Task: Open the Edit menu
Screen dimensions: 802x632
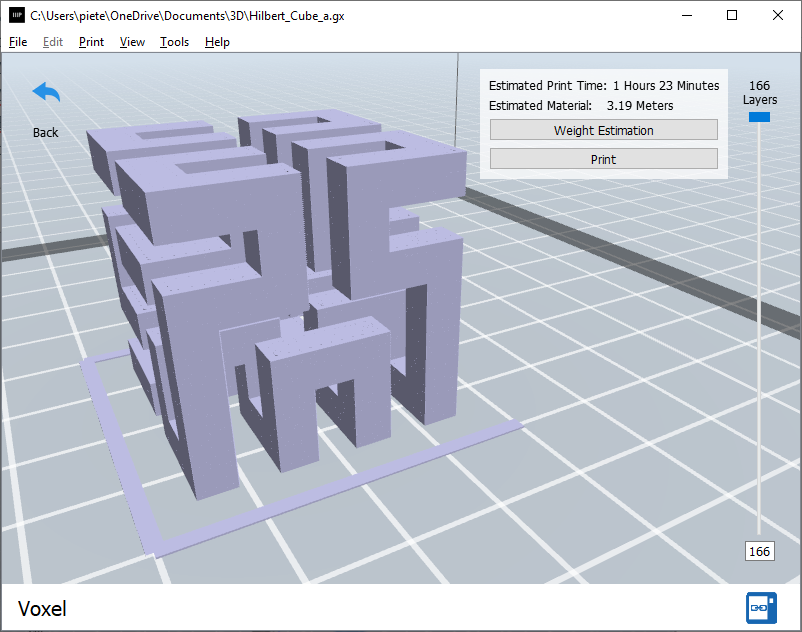Action: coord(53,42)
